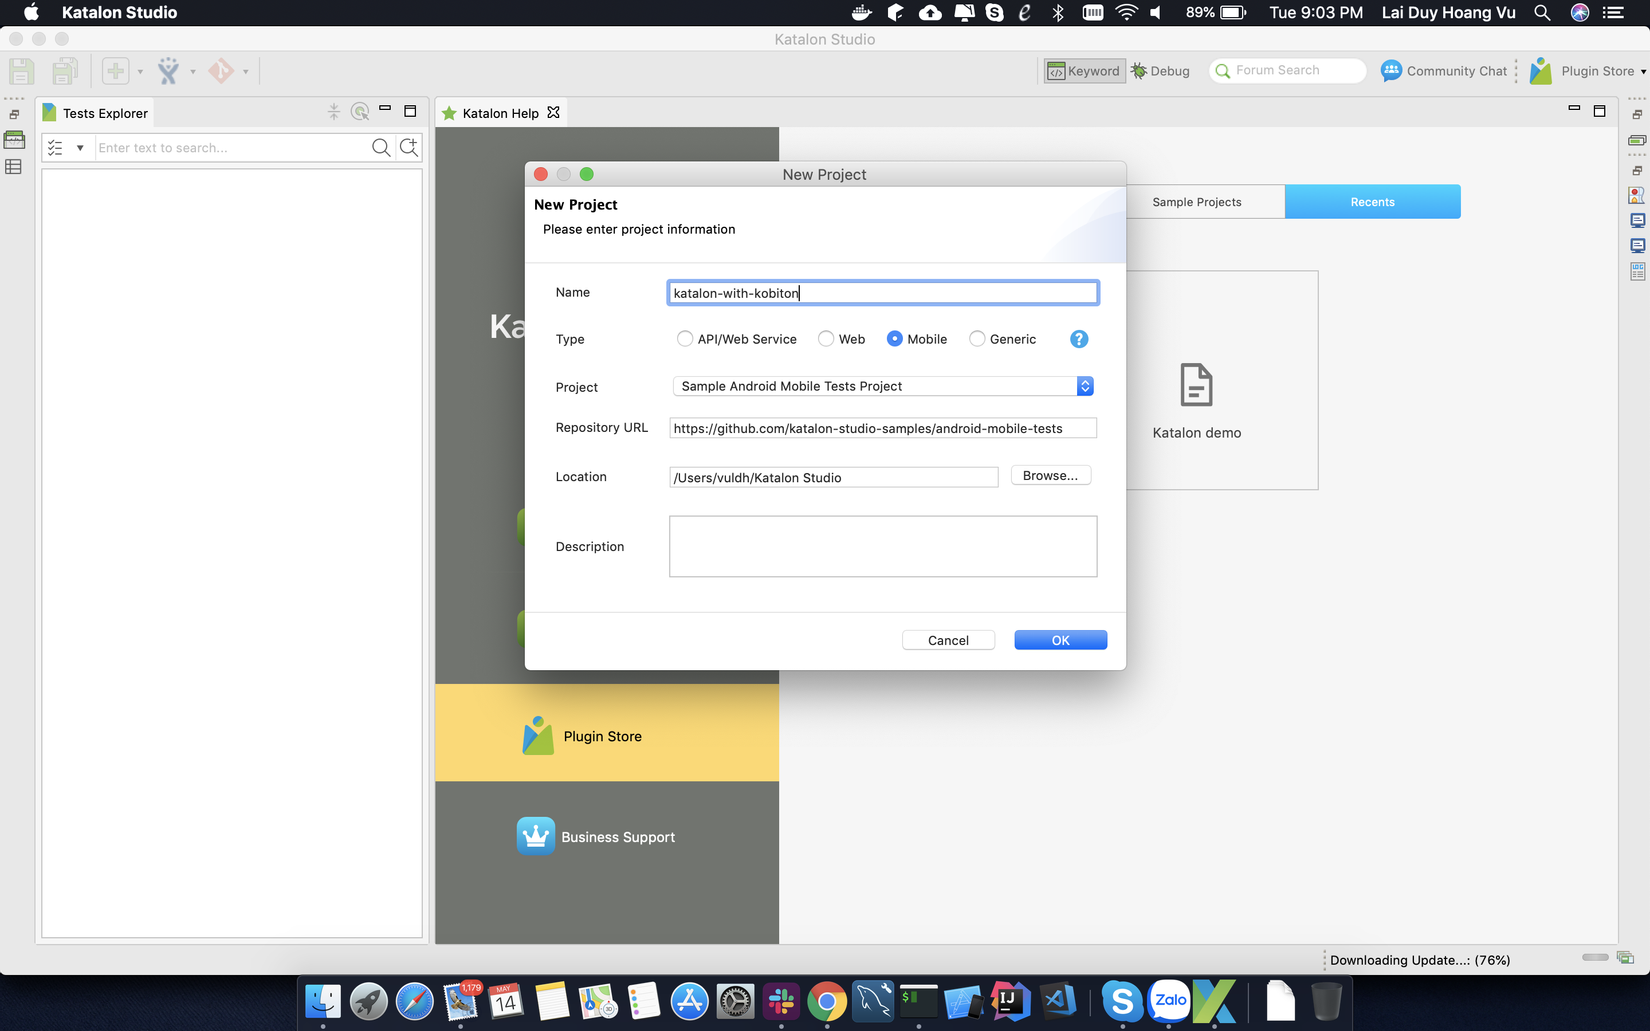Click the Plugin Store logo icon in the toolbar
1650x1031 pixels.
(1541, 71)
